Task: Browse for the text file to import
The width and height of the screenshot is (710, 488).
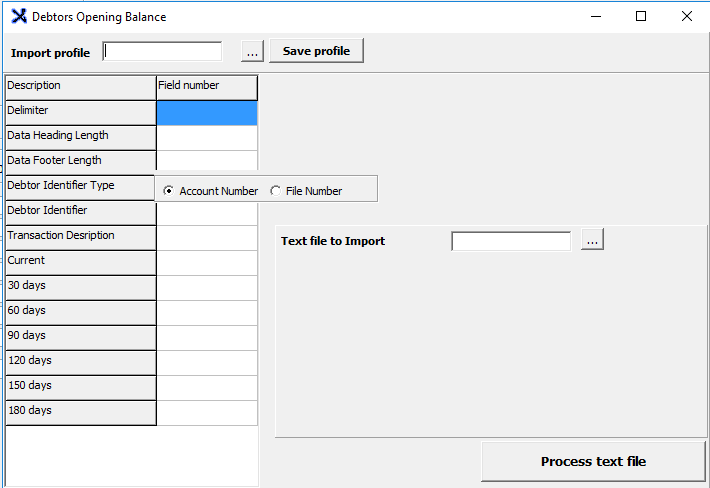Action: (592, 241)
